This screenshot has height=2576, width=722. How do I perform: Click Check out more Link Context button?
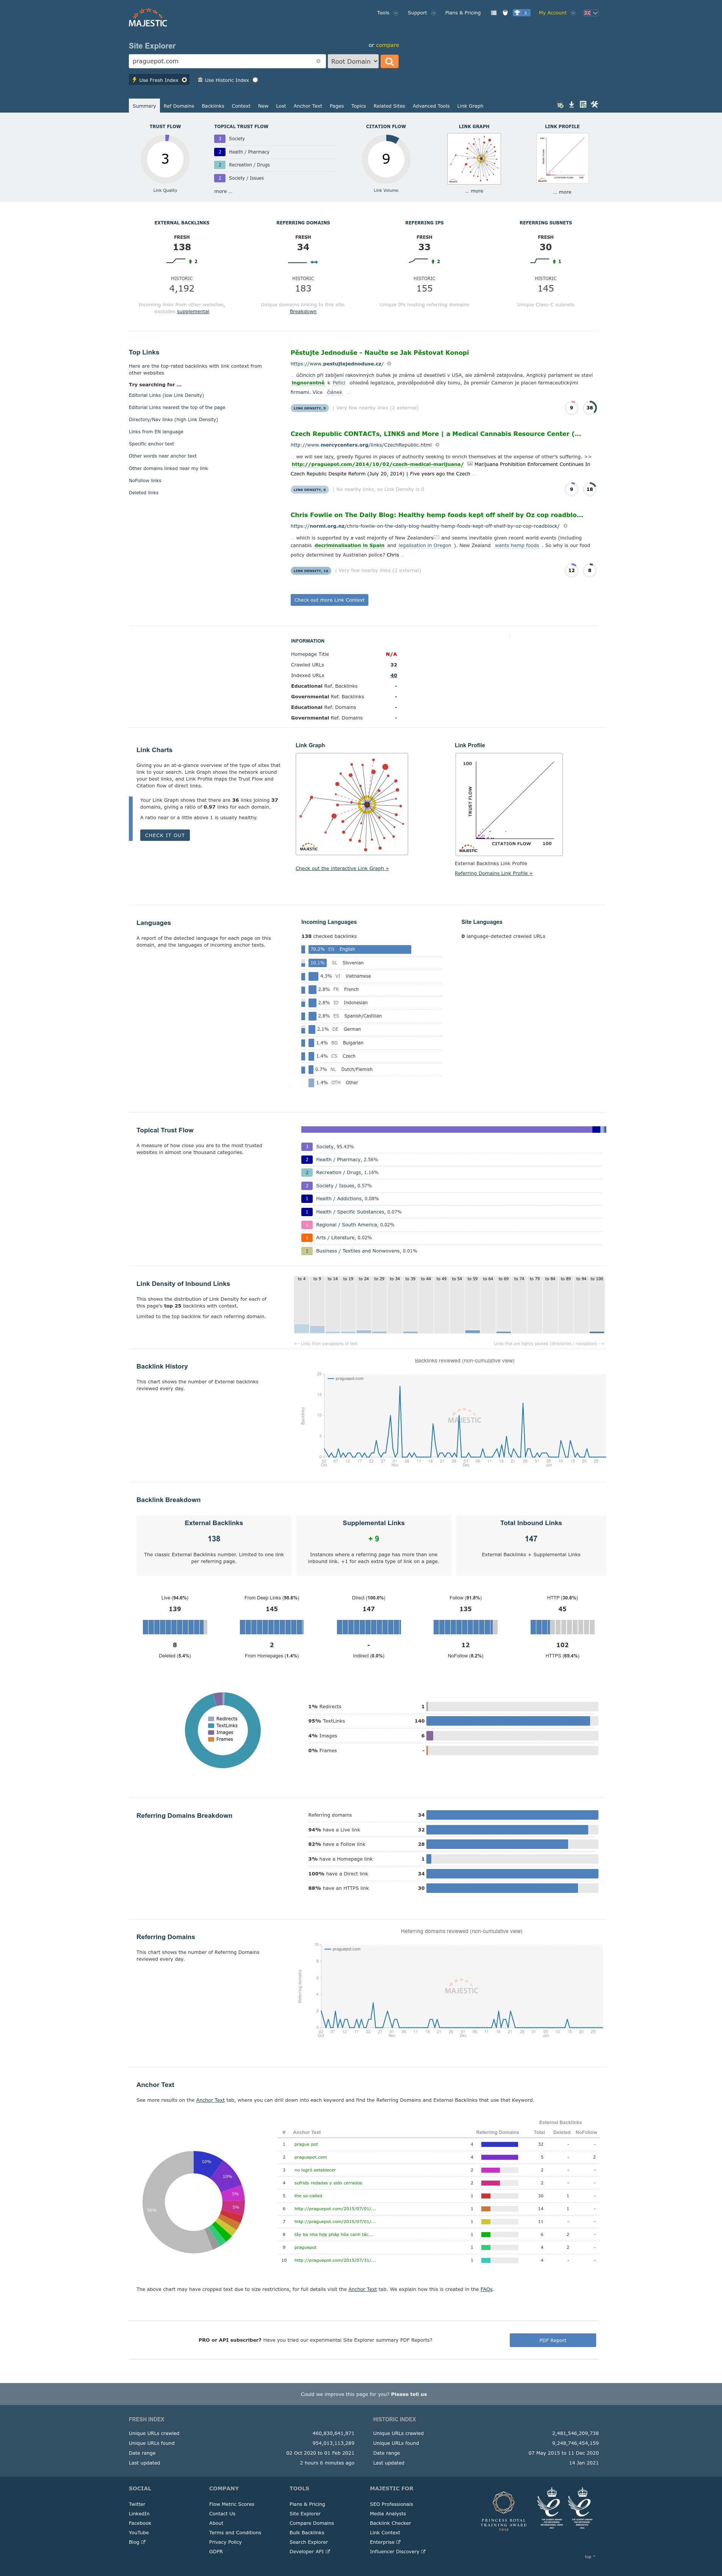[x=329, y=600]
